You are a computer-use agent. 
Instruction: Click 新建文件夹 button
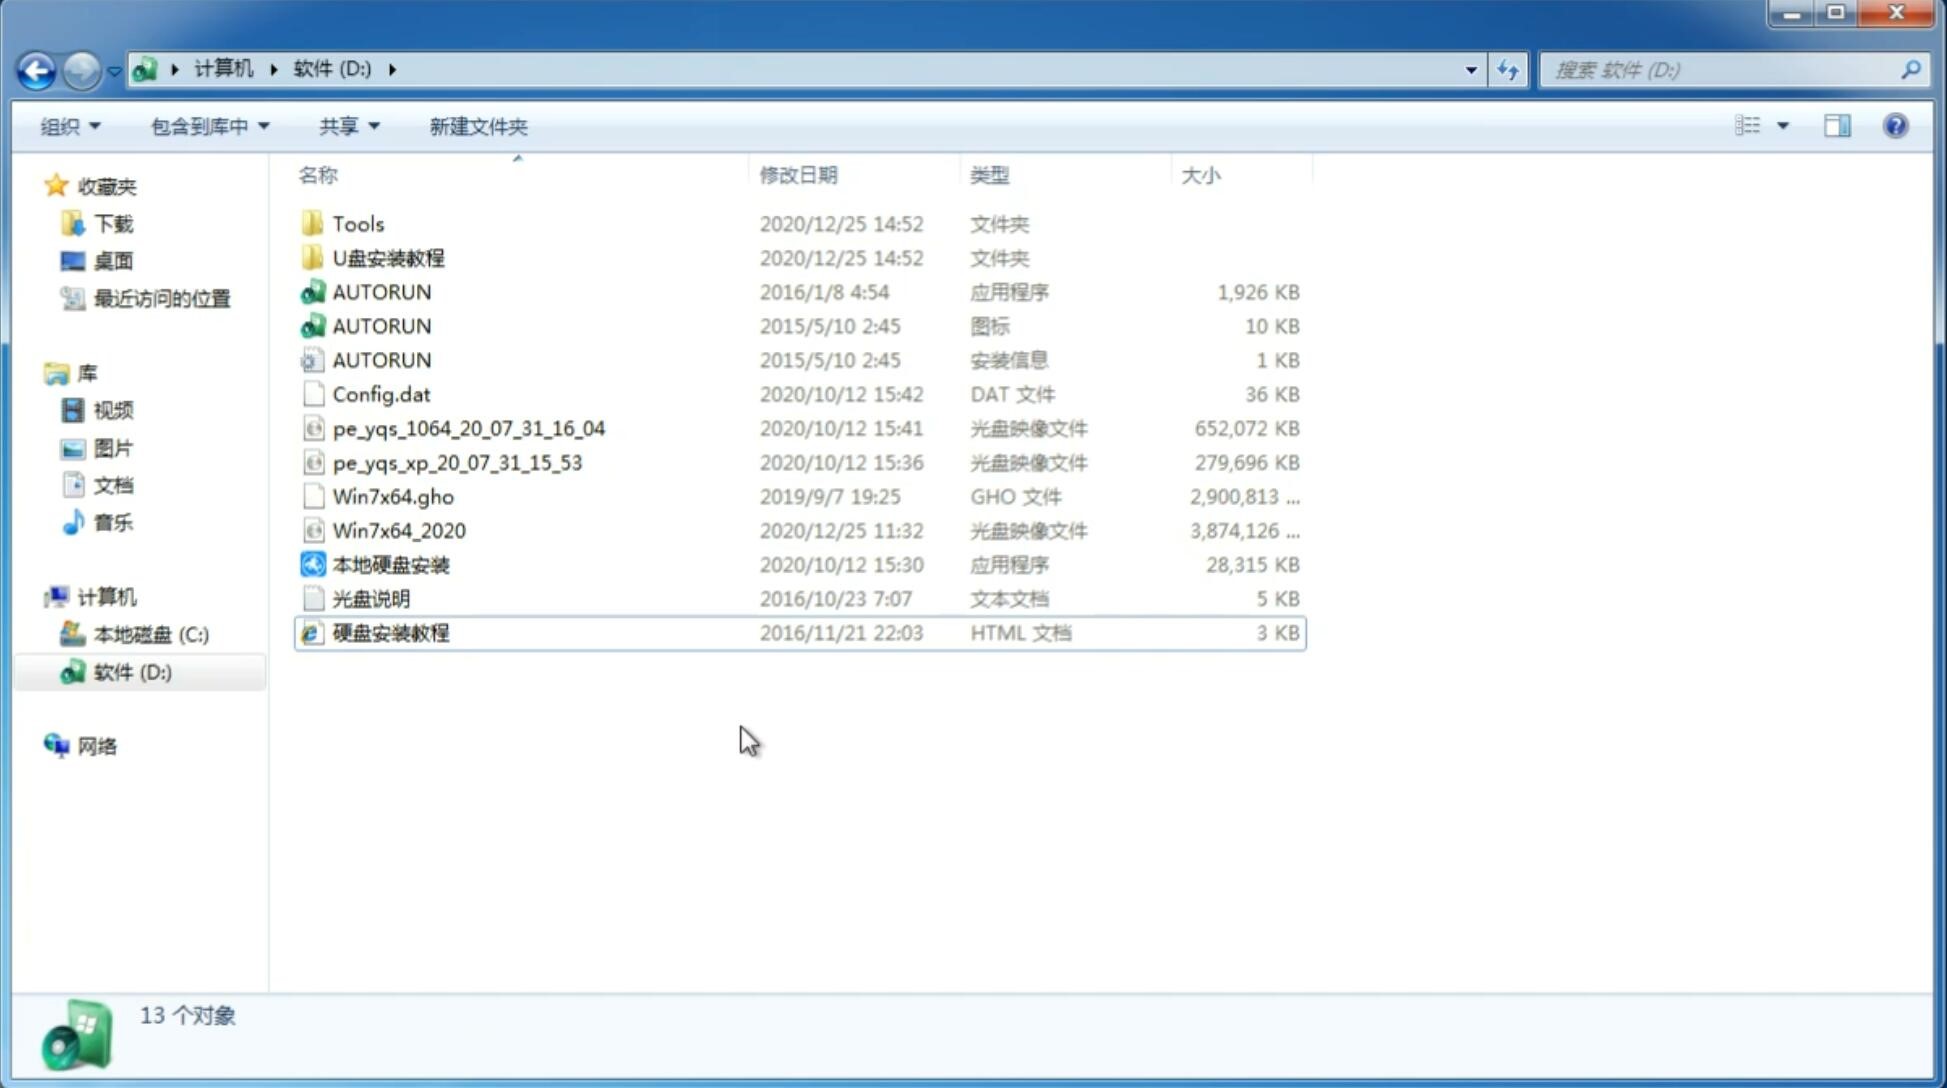pyautogui.click(x=477, y=126)
